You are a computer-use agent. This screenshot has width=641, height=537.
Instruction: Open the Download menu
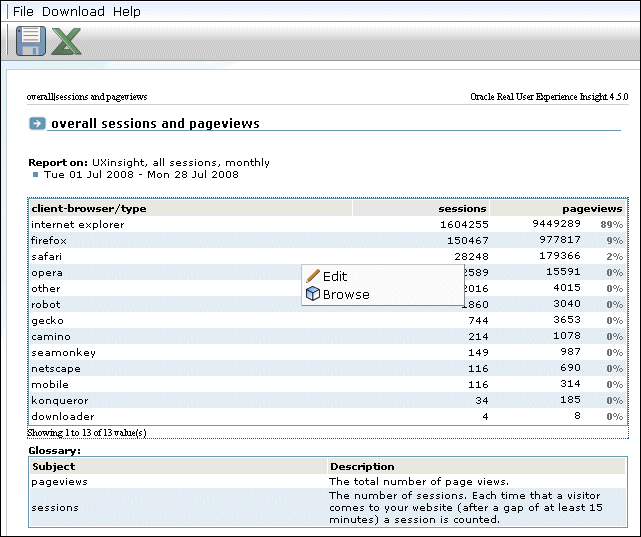73,11
